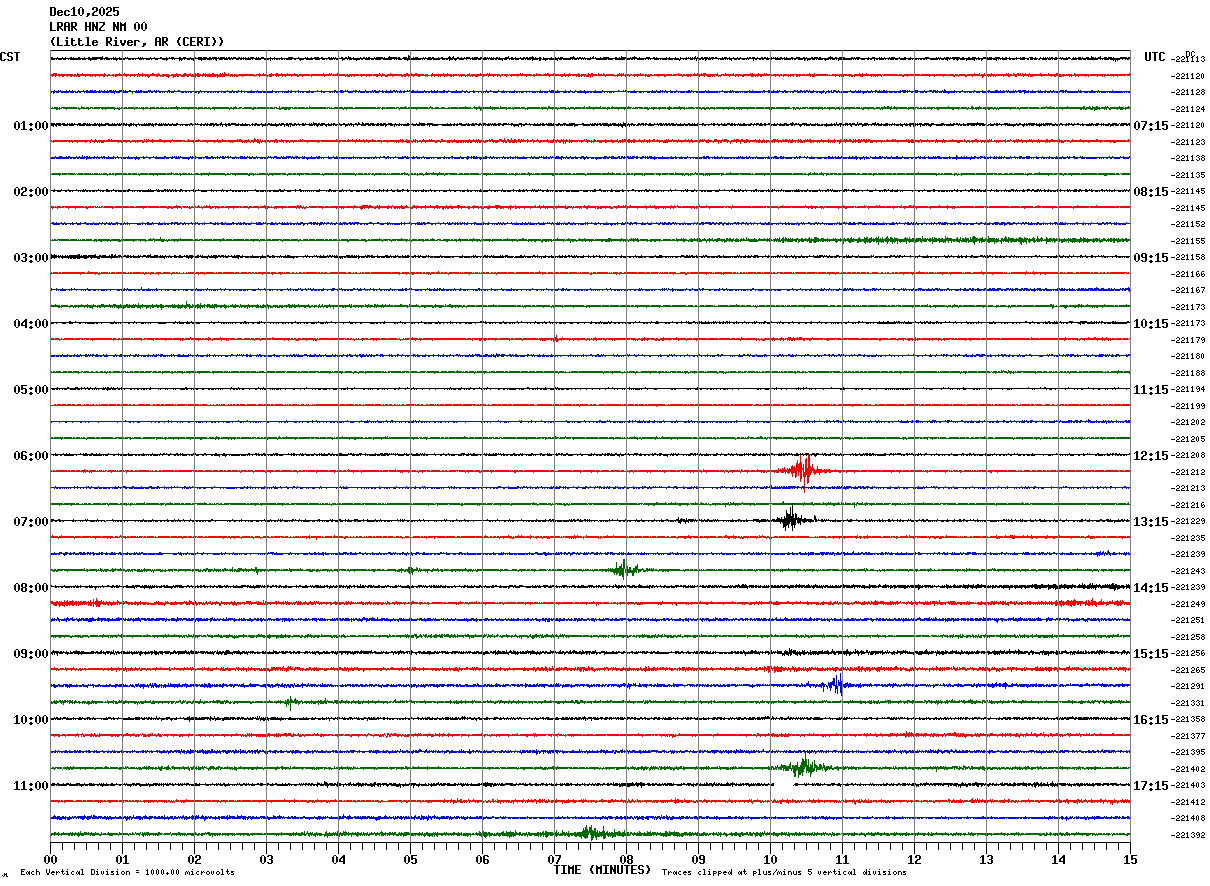Click the 17:15 UTC time label

click(x=1150, y=785)
